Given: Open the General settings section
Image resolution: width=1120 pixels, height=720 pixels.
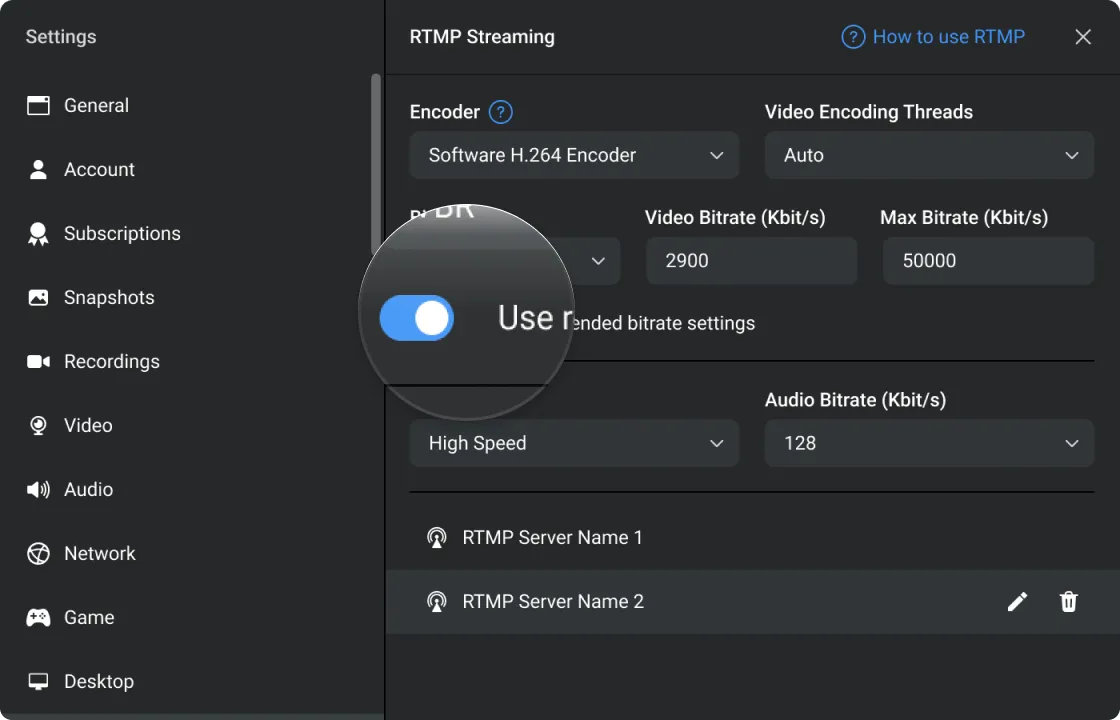Looking at the screenshot, I should 96,105.
